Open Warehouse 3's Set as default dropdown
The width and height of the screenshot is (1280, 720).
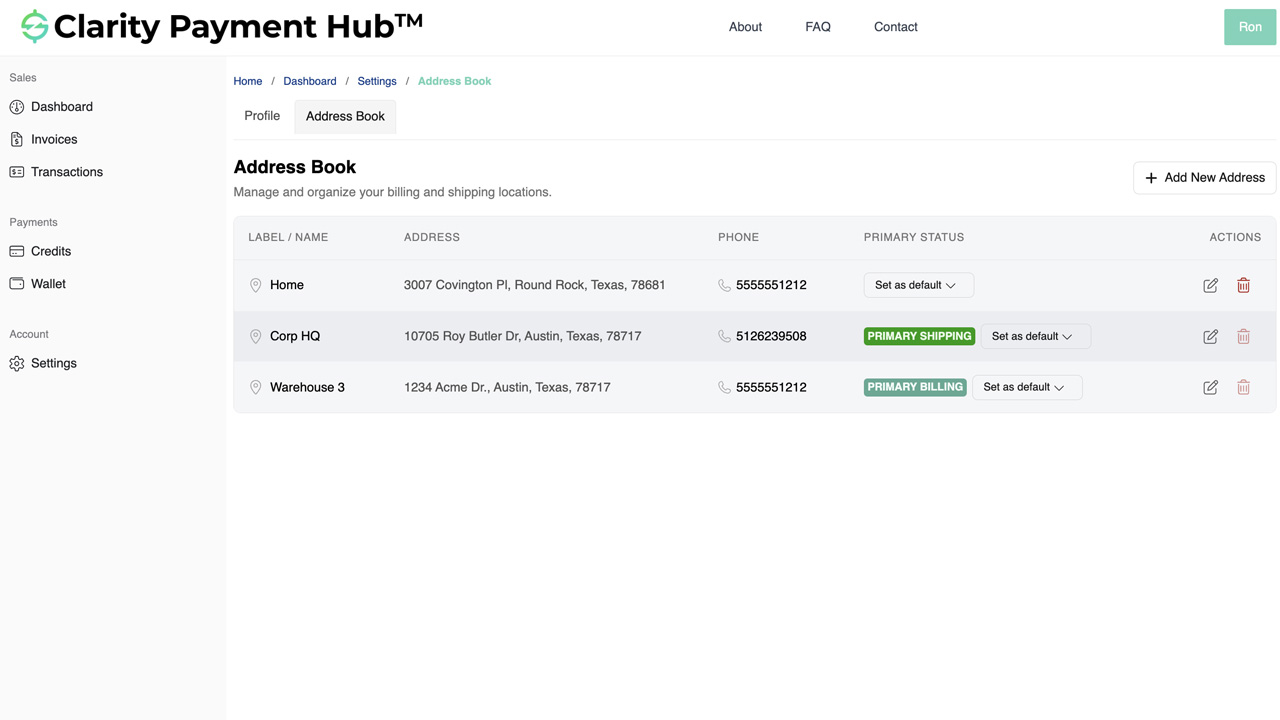pos(1027,387)
